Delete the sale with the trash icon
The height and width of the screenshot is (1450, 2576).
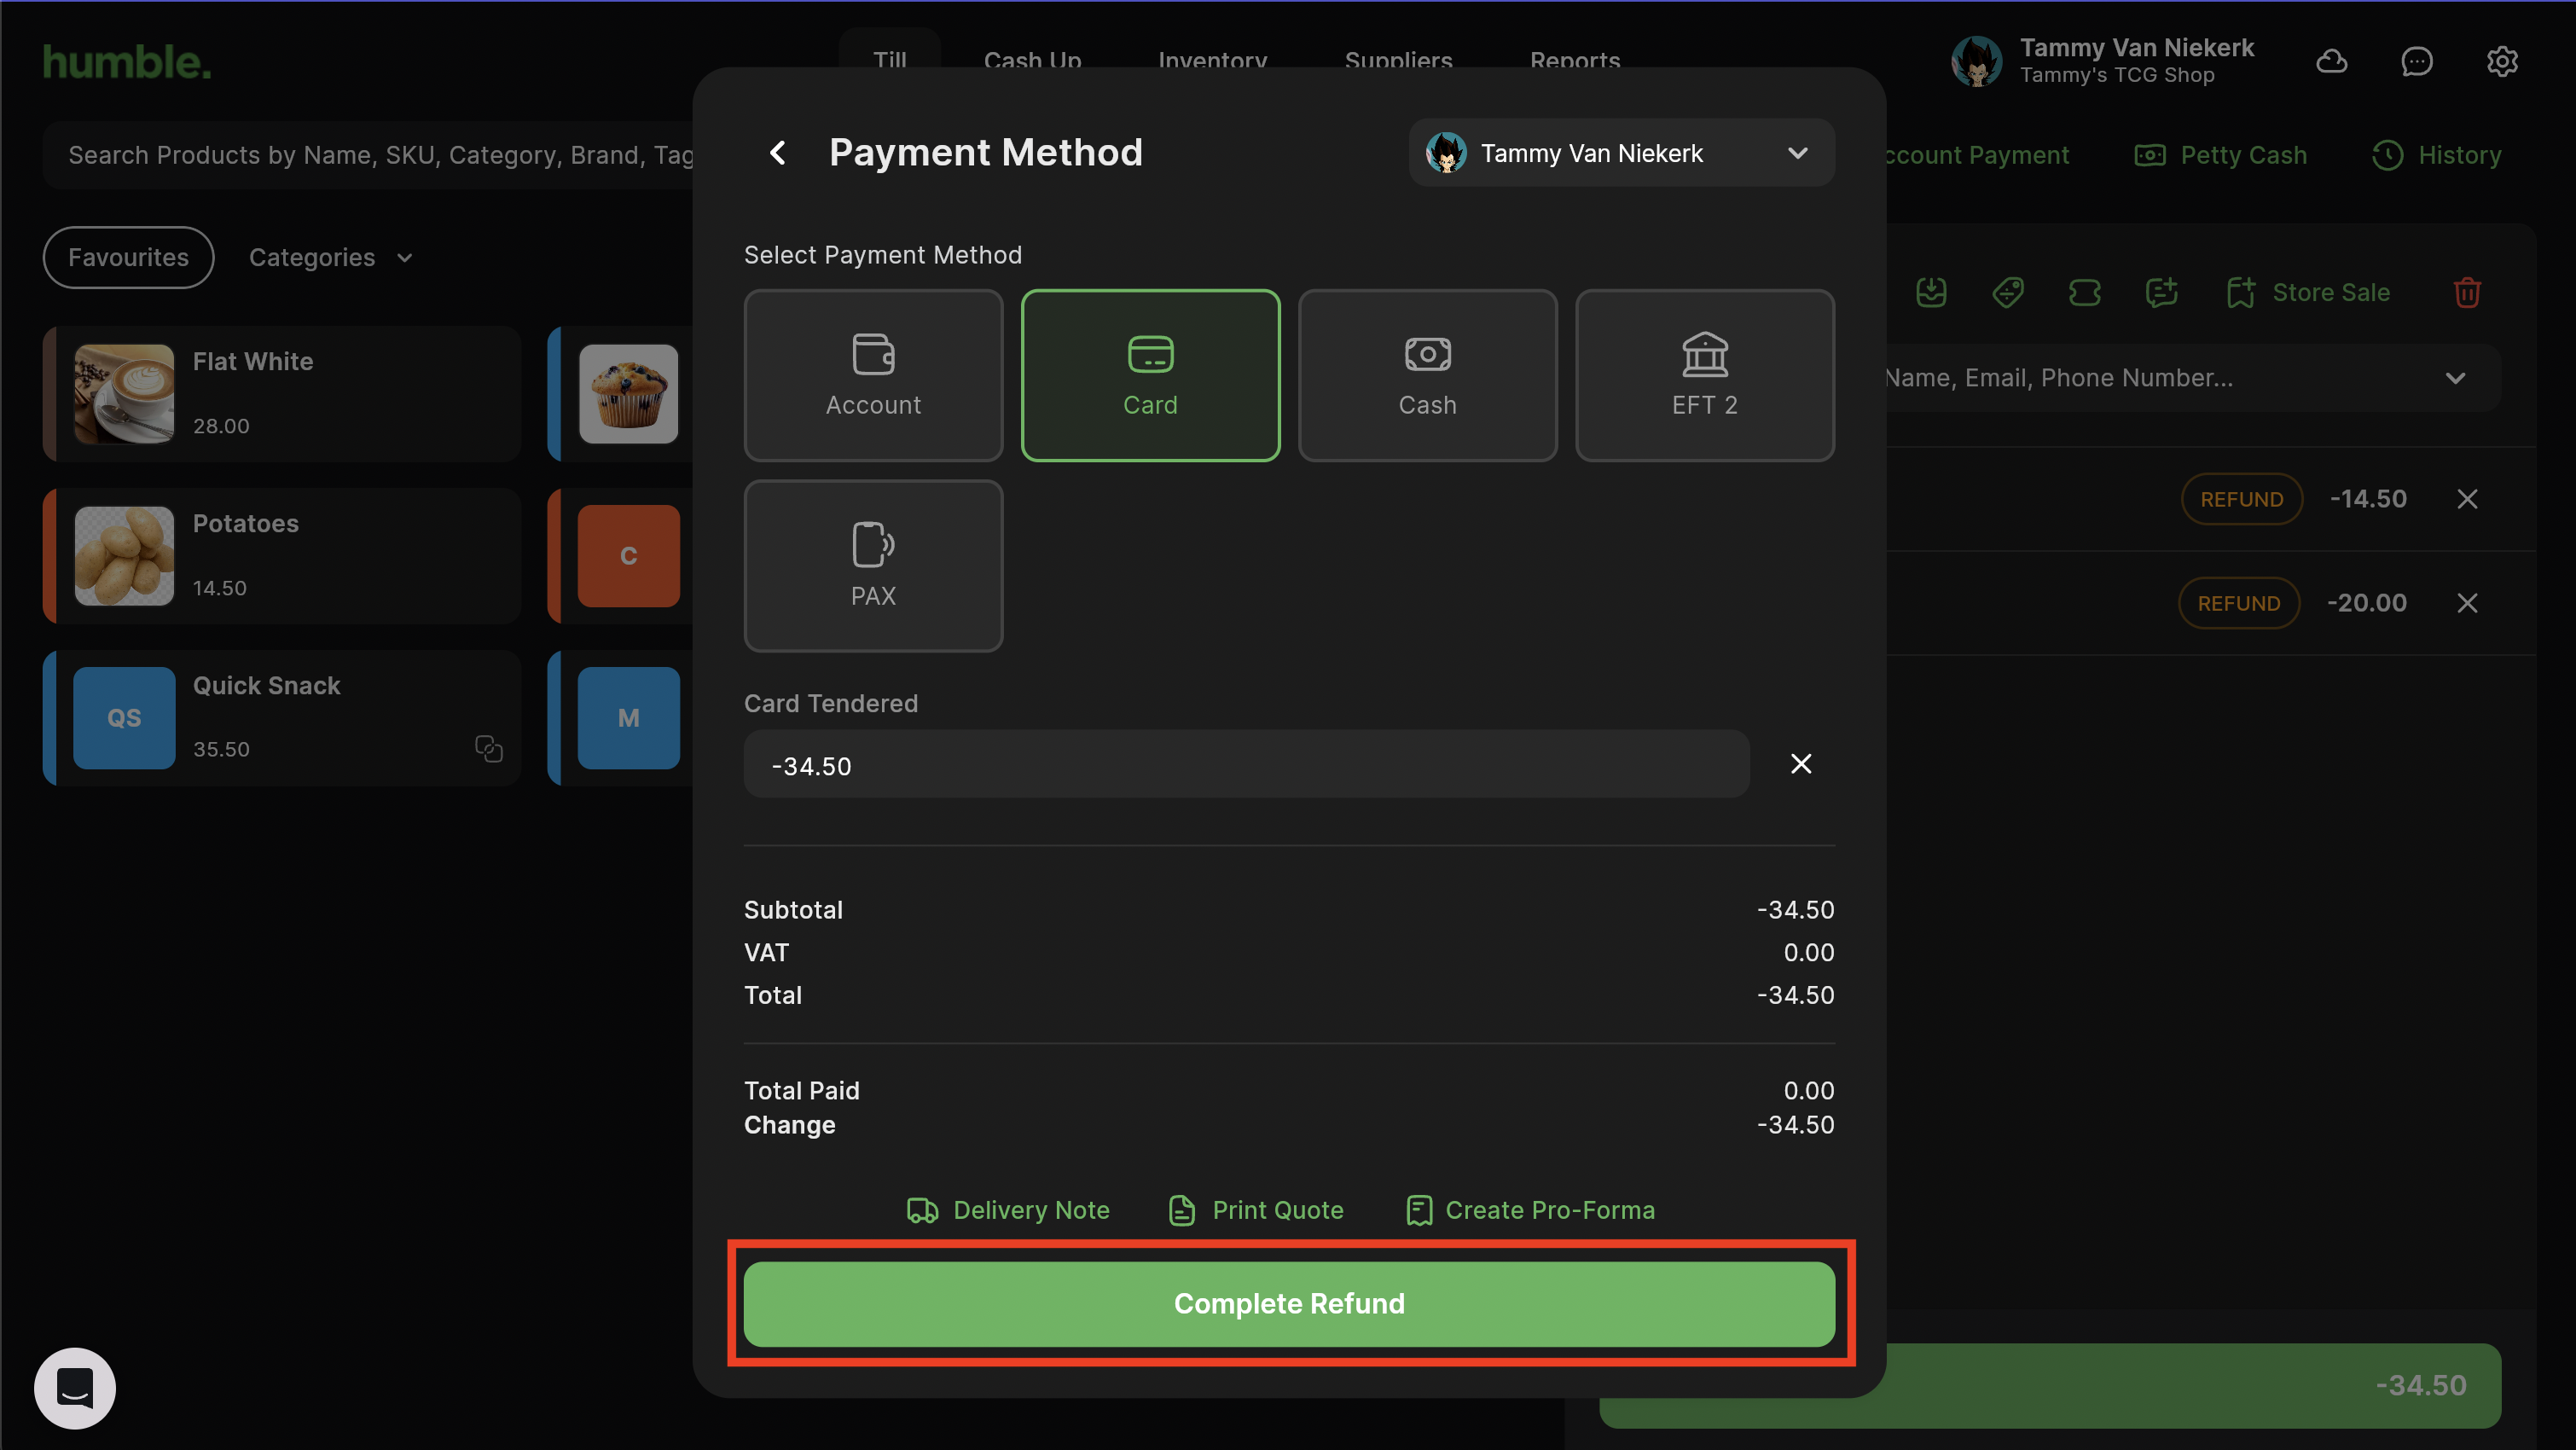click(2467, 293)
